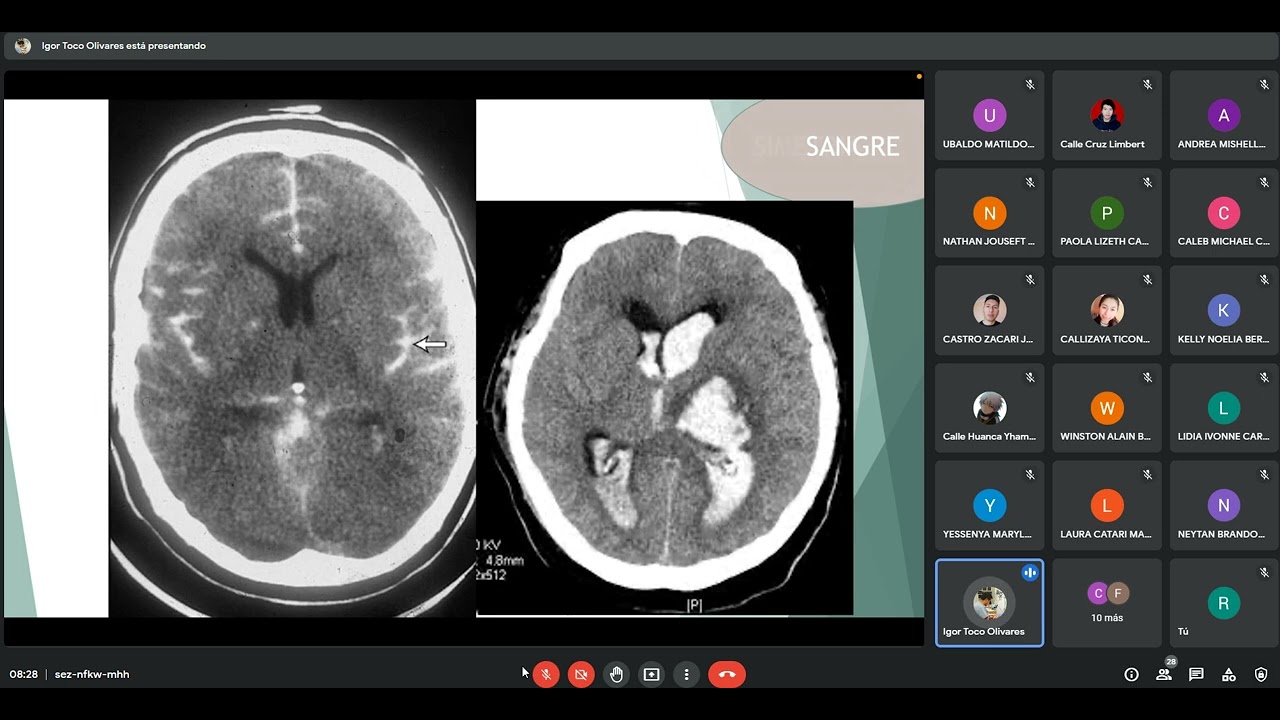The image size is (1280, 720).
Task: Open host controls shield icon
Action: pos(1261,674)
